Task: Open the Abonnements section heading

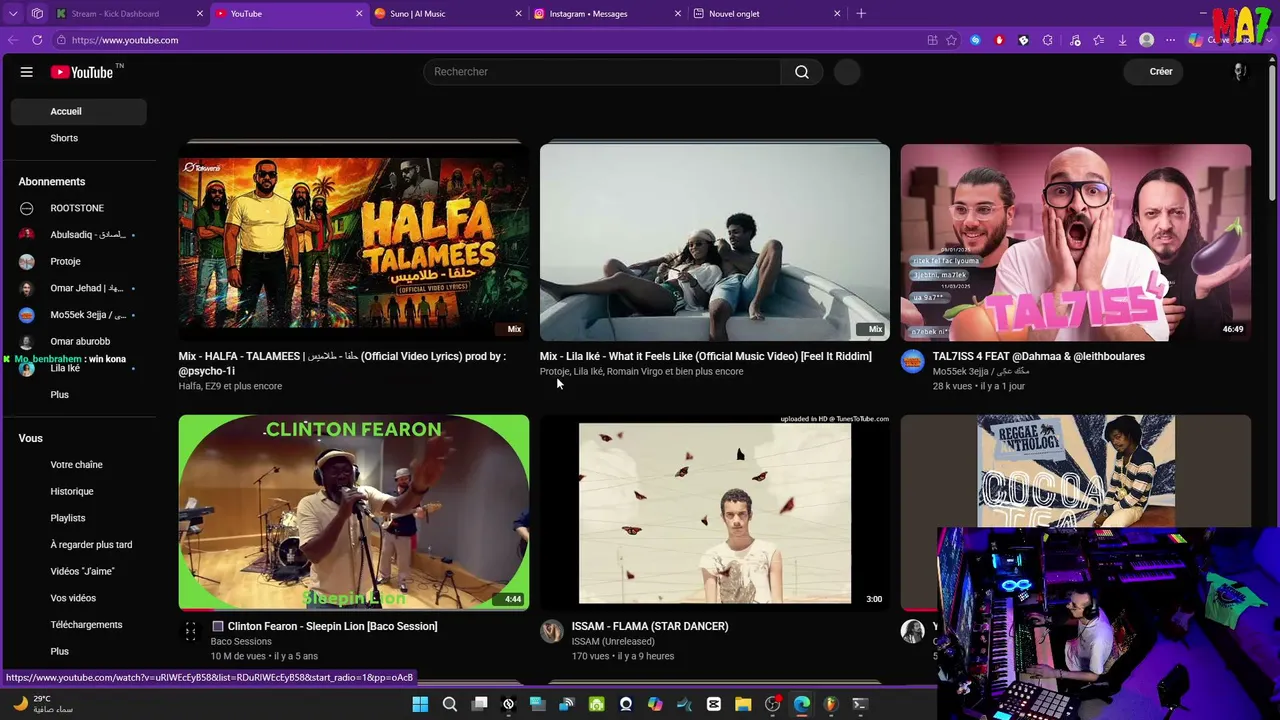Action: pyautogui.click(x=52, y=182)
